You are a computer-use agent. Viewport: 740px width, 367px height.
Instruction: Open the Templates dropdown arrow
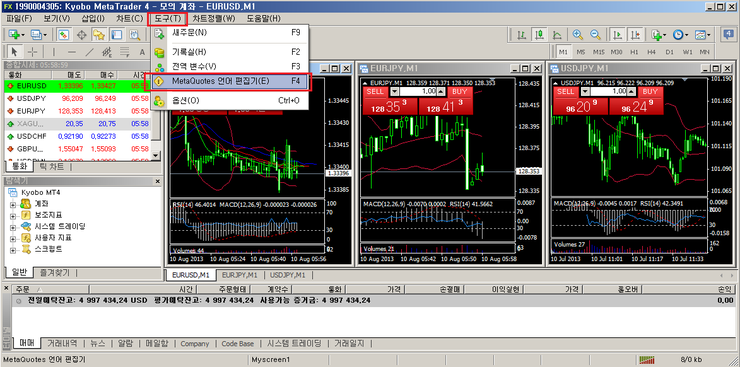pyautogui.click(x=709, y=35)
